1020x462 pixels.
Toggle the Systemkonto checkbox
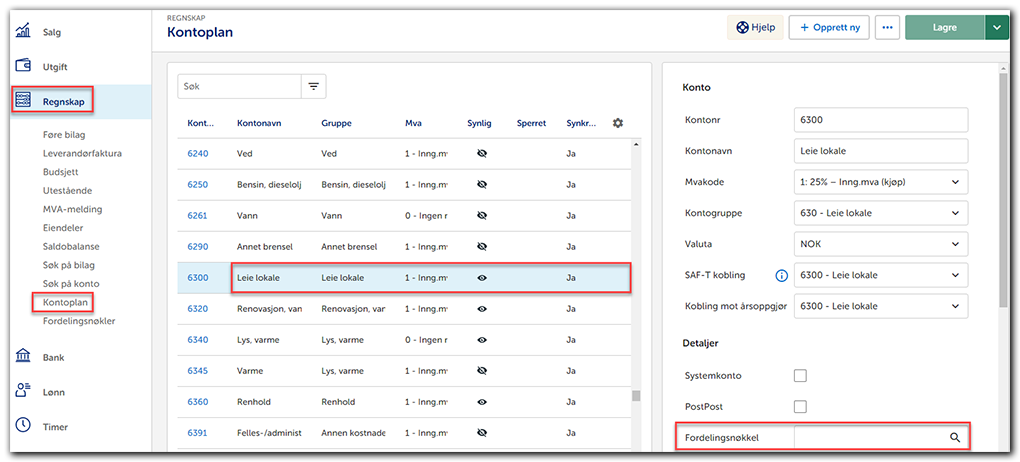[x=800, y=375]
